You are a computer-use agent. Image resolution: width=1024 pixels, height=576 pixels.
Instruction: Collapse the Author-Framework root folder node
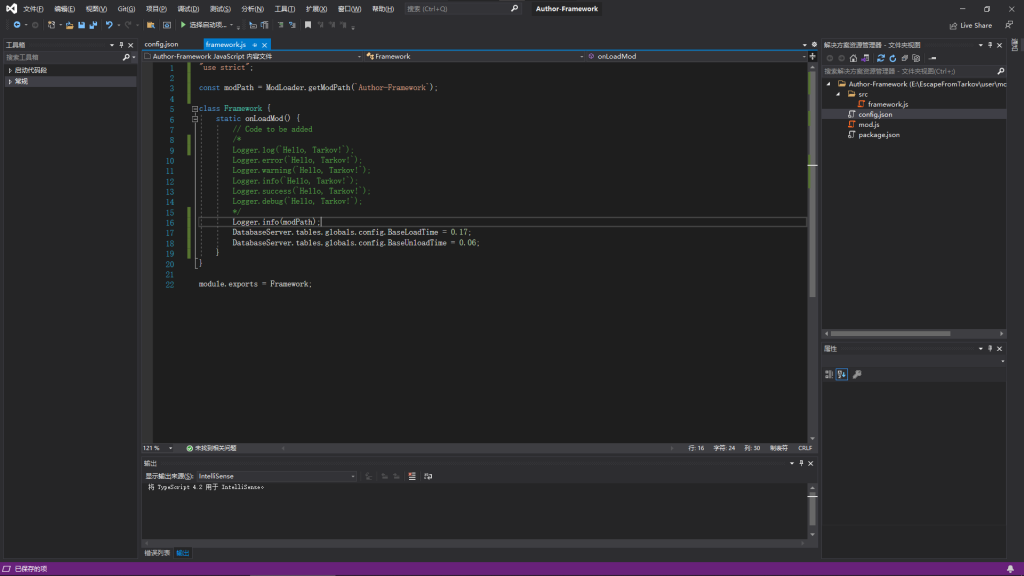click(829, 84)
